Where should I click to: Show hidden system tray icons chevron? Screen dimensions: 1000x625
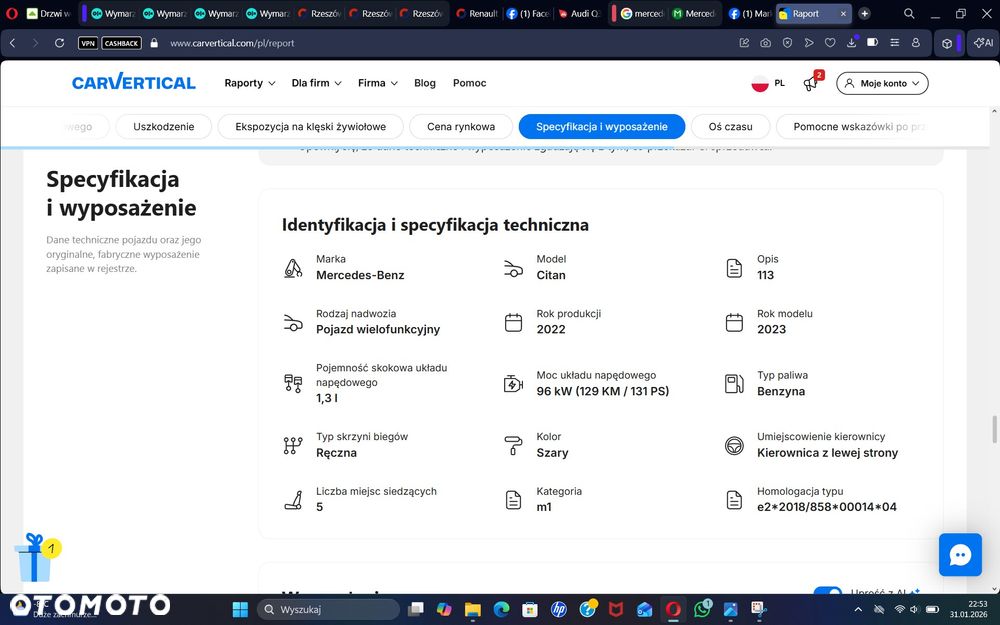(858, 610)
